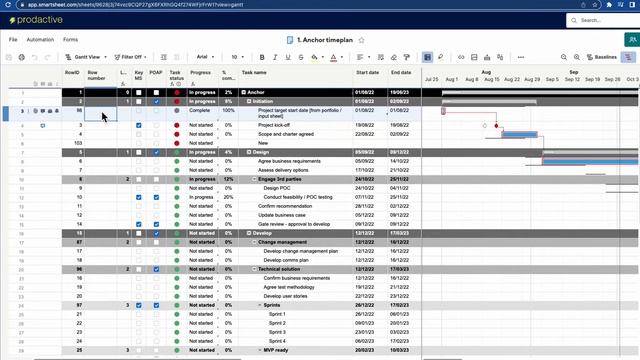This screenshot has height=360, width=640.
Task: Click the indent rows icon
Action: pyautogui.click(x=164, y=58)
